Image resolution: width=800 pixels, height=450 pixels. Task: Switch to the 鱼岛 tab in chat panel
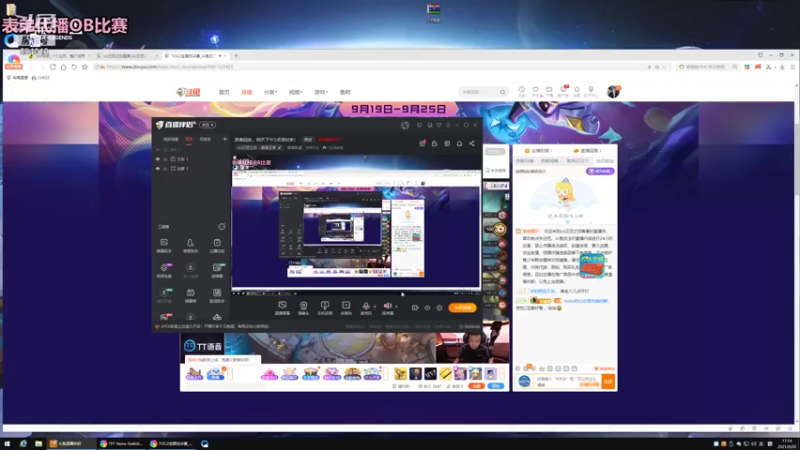point(577,161)
